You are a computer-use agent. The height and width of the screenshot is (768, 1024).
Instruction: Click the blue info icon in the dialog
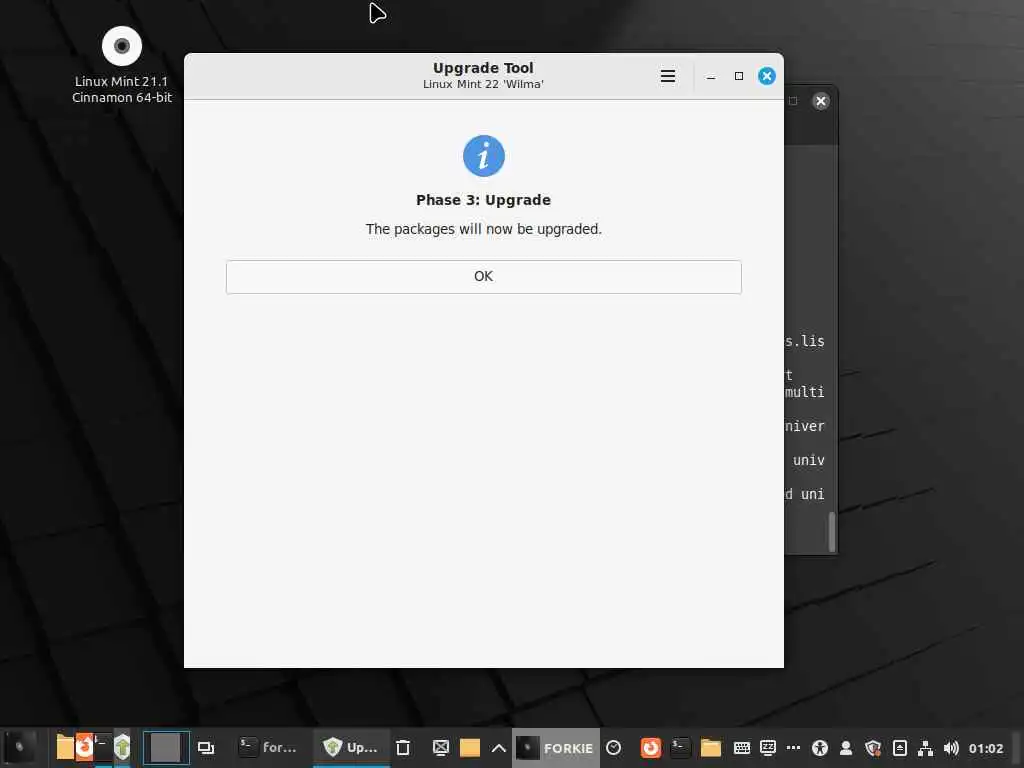tap(484, 156)
